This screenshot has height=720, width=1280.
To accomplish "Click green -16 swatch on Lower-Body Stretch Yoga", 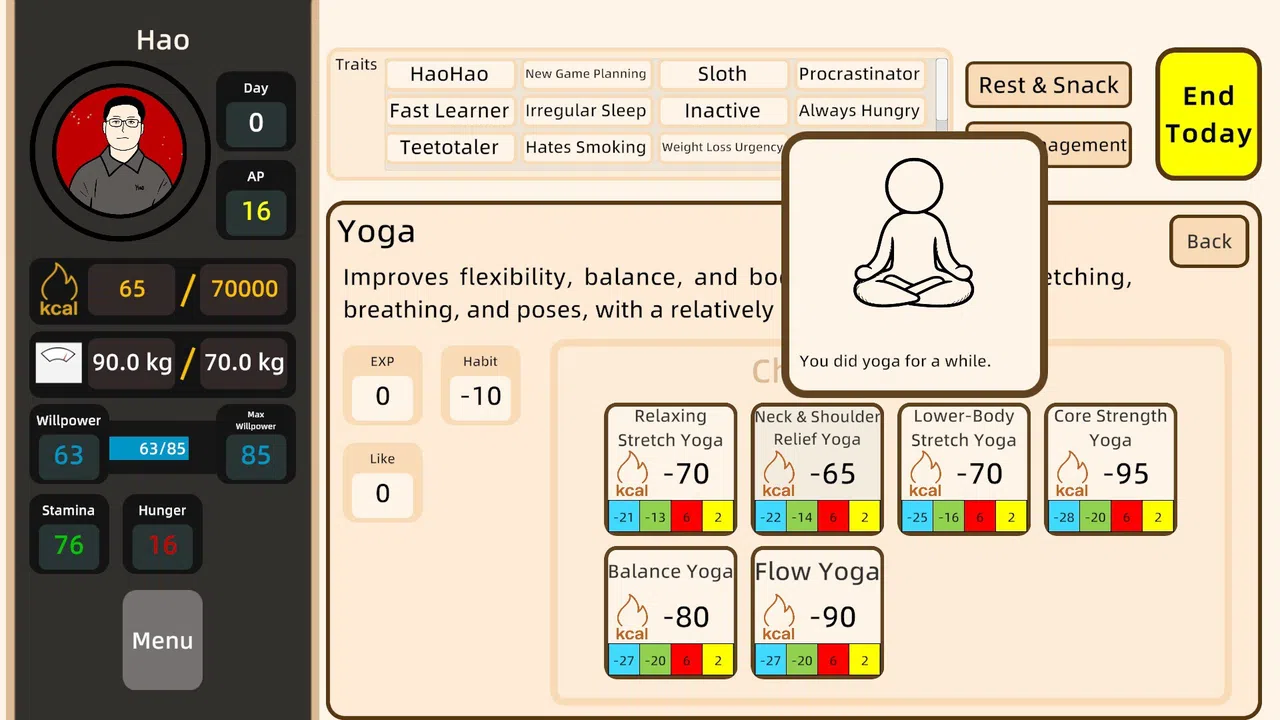I will click(x=948, y=517).
